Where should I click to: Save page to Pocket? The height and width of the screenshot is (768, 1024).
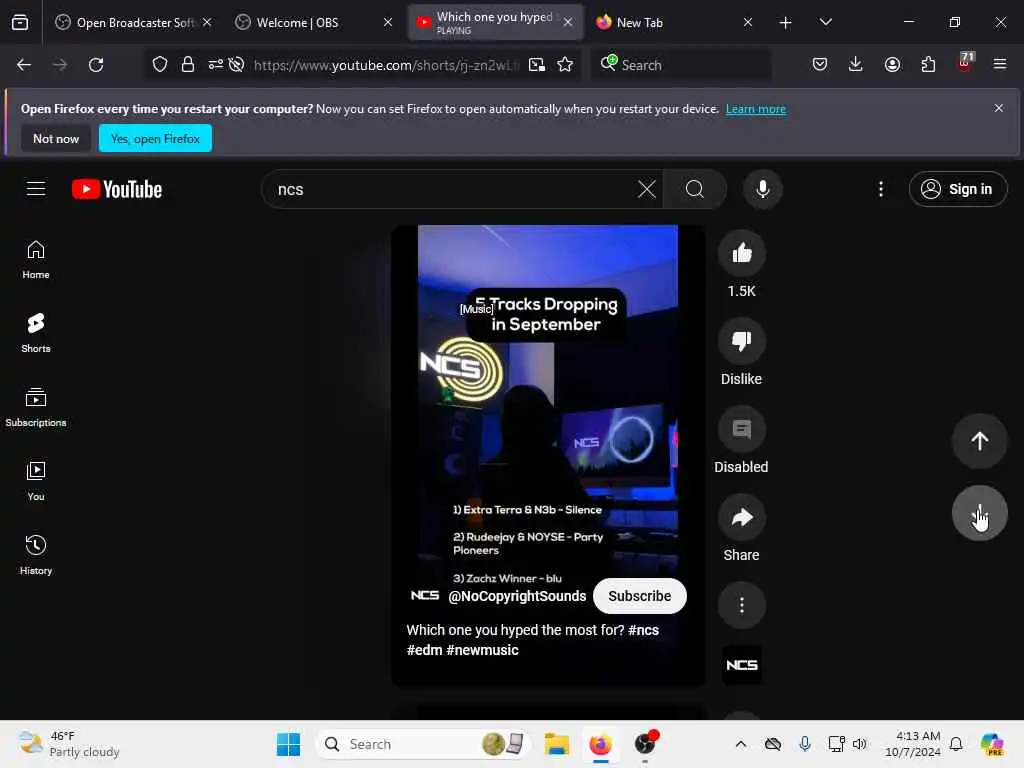click(820, 64)
